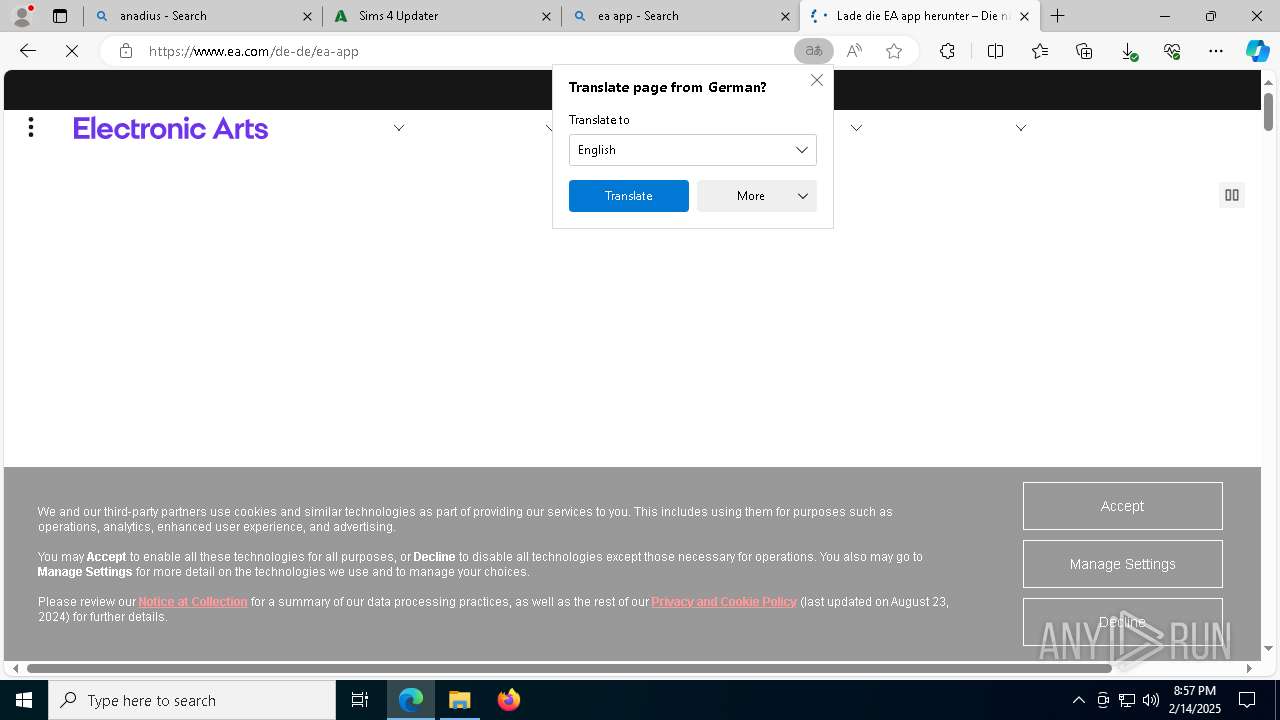Click the horizontal page scrollbar
Image resolution: width=1280 pixels, height=720 pixels.
click(x=569, y=668)
